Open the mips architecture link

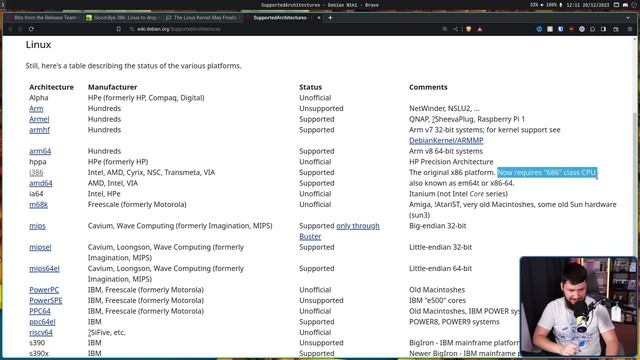[37, 226]
